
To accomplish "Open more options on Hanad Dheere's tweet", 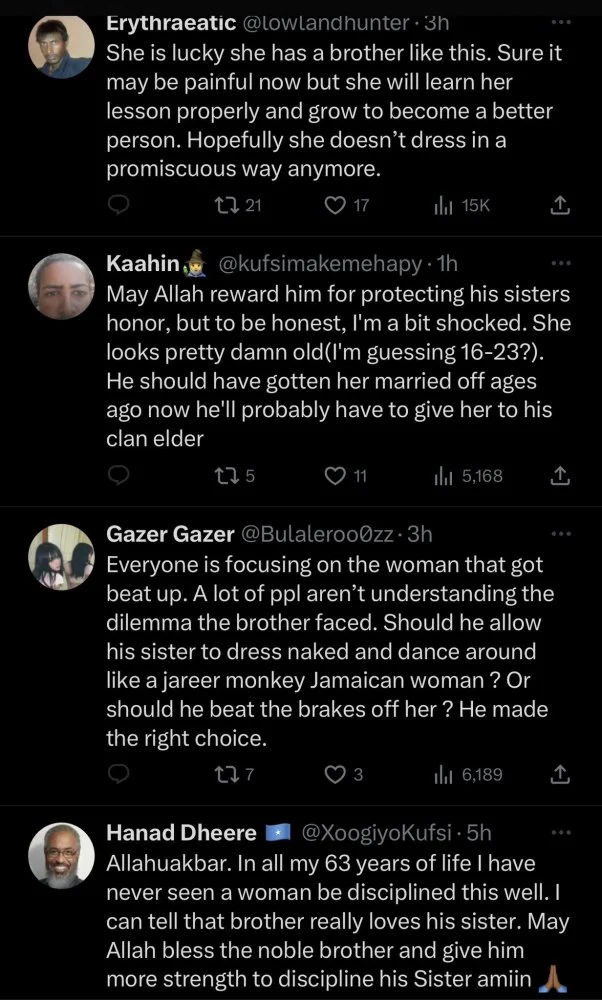I will [559, 831].
